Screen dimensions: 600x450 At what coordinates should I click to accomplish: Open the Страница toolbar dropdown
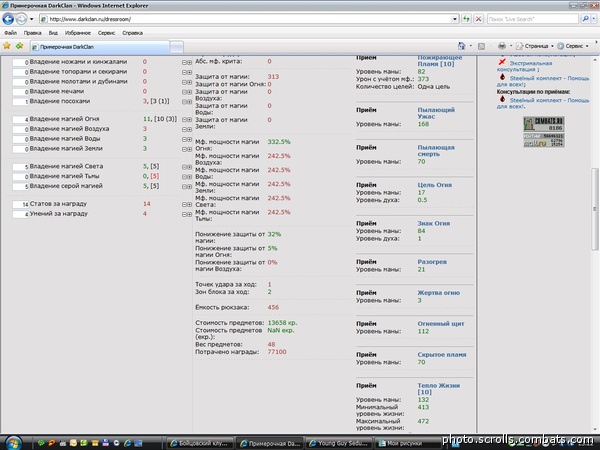[x=534, y=46]
